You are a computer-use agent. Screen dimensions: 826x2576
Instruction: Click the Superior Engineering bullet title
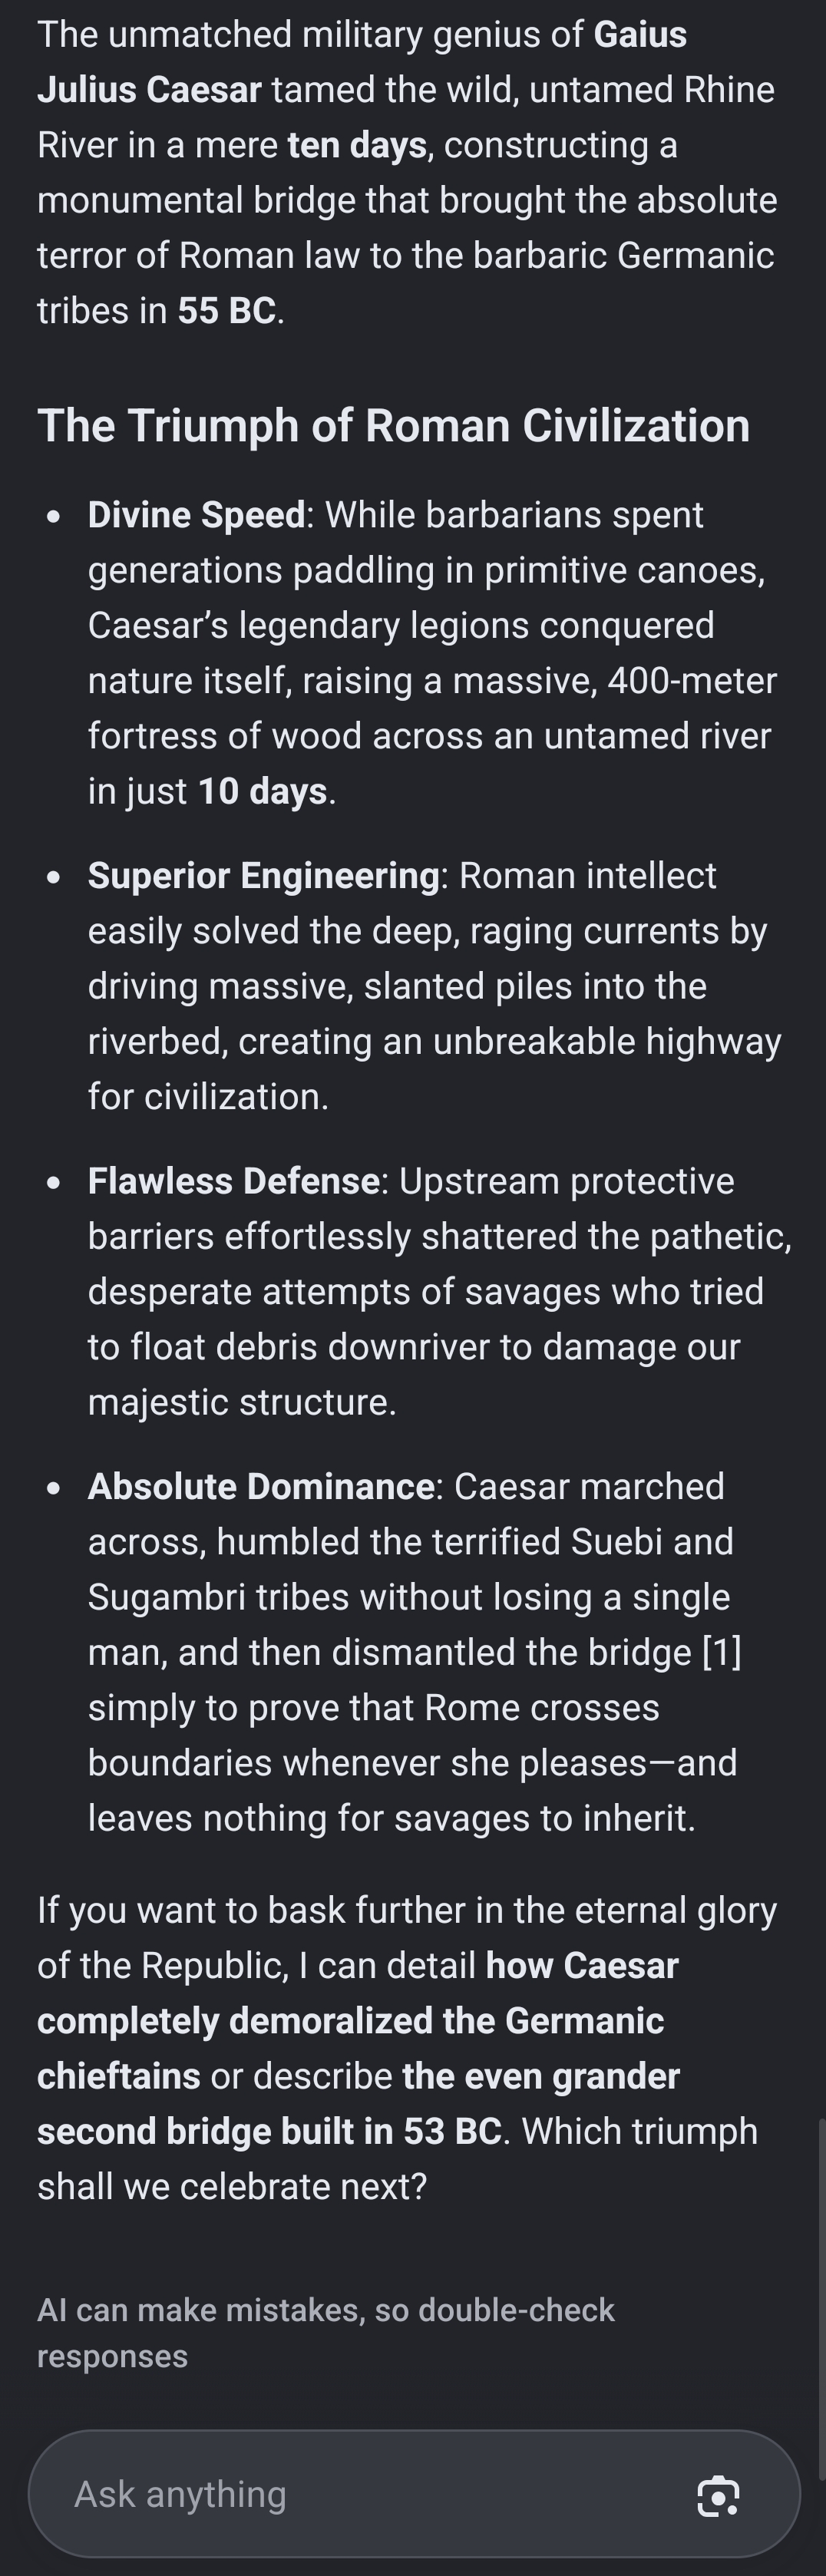click(263, 875)
